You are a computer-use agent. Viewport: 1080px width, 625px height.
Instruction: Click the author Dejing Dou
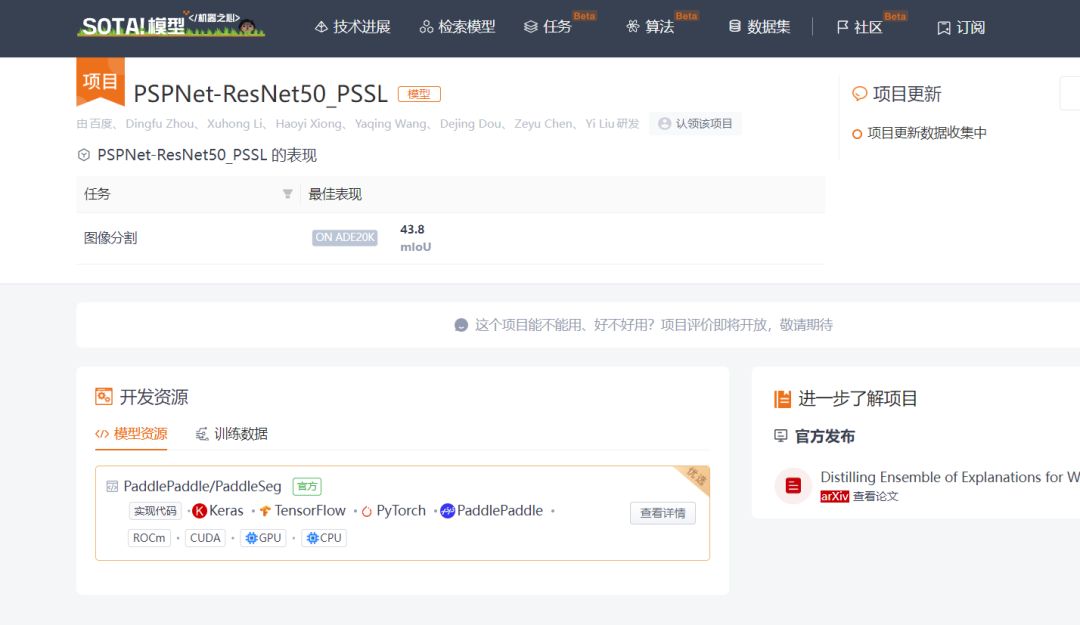click(471, 124)
